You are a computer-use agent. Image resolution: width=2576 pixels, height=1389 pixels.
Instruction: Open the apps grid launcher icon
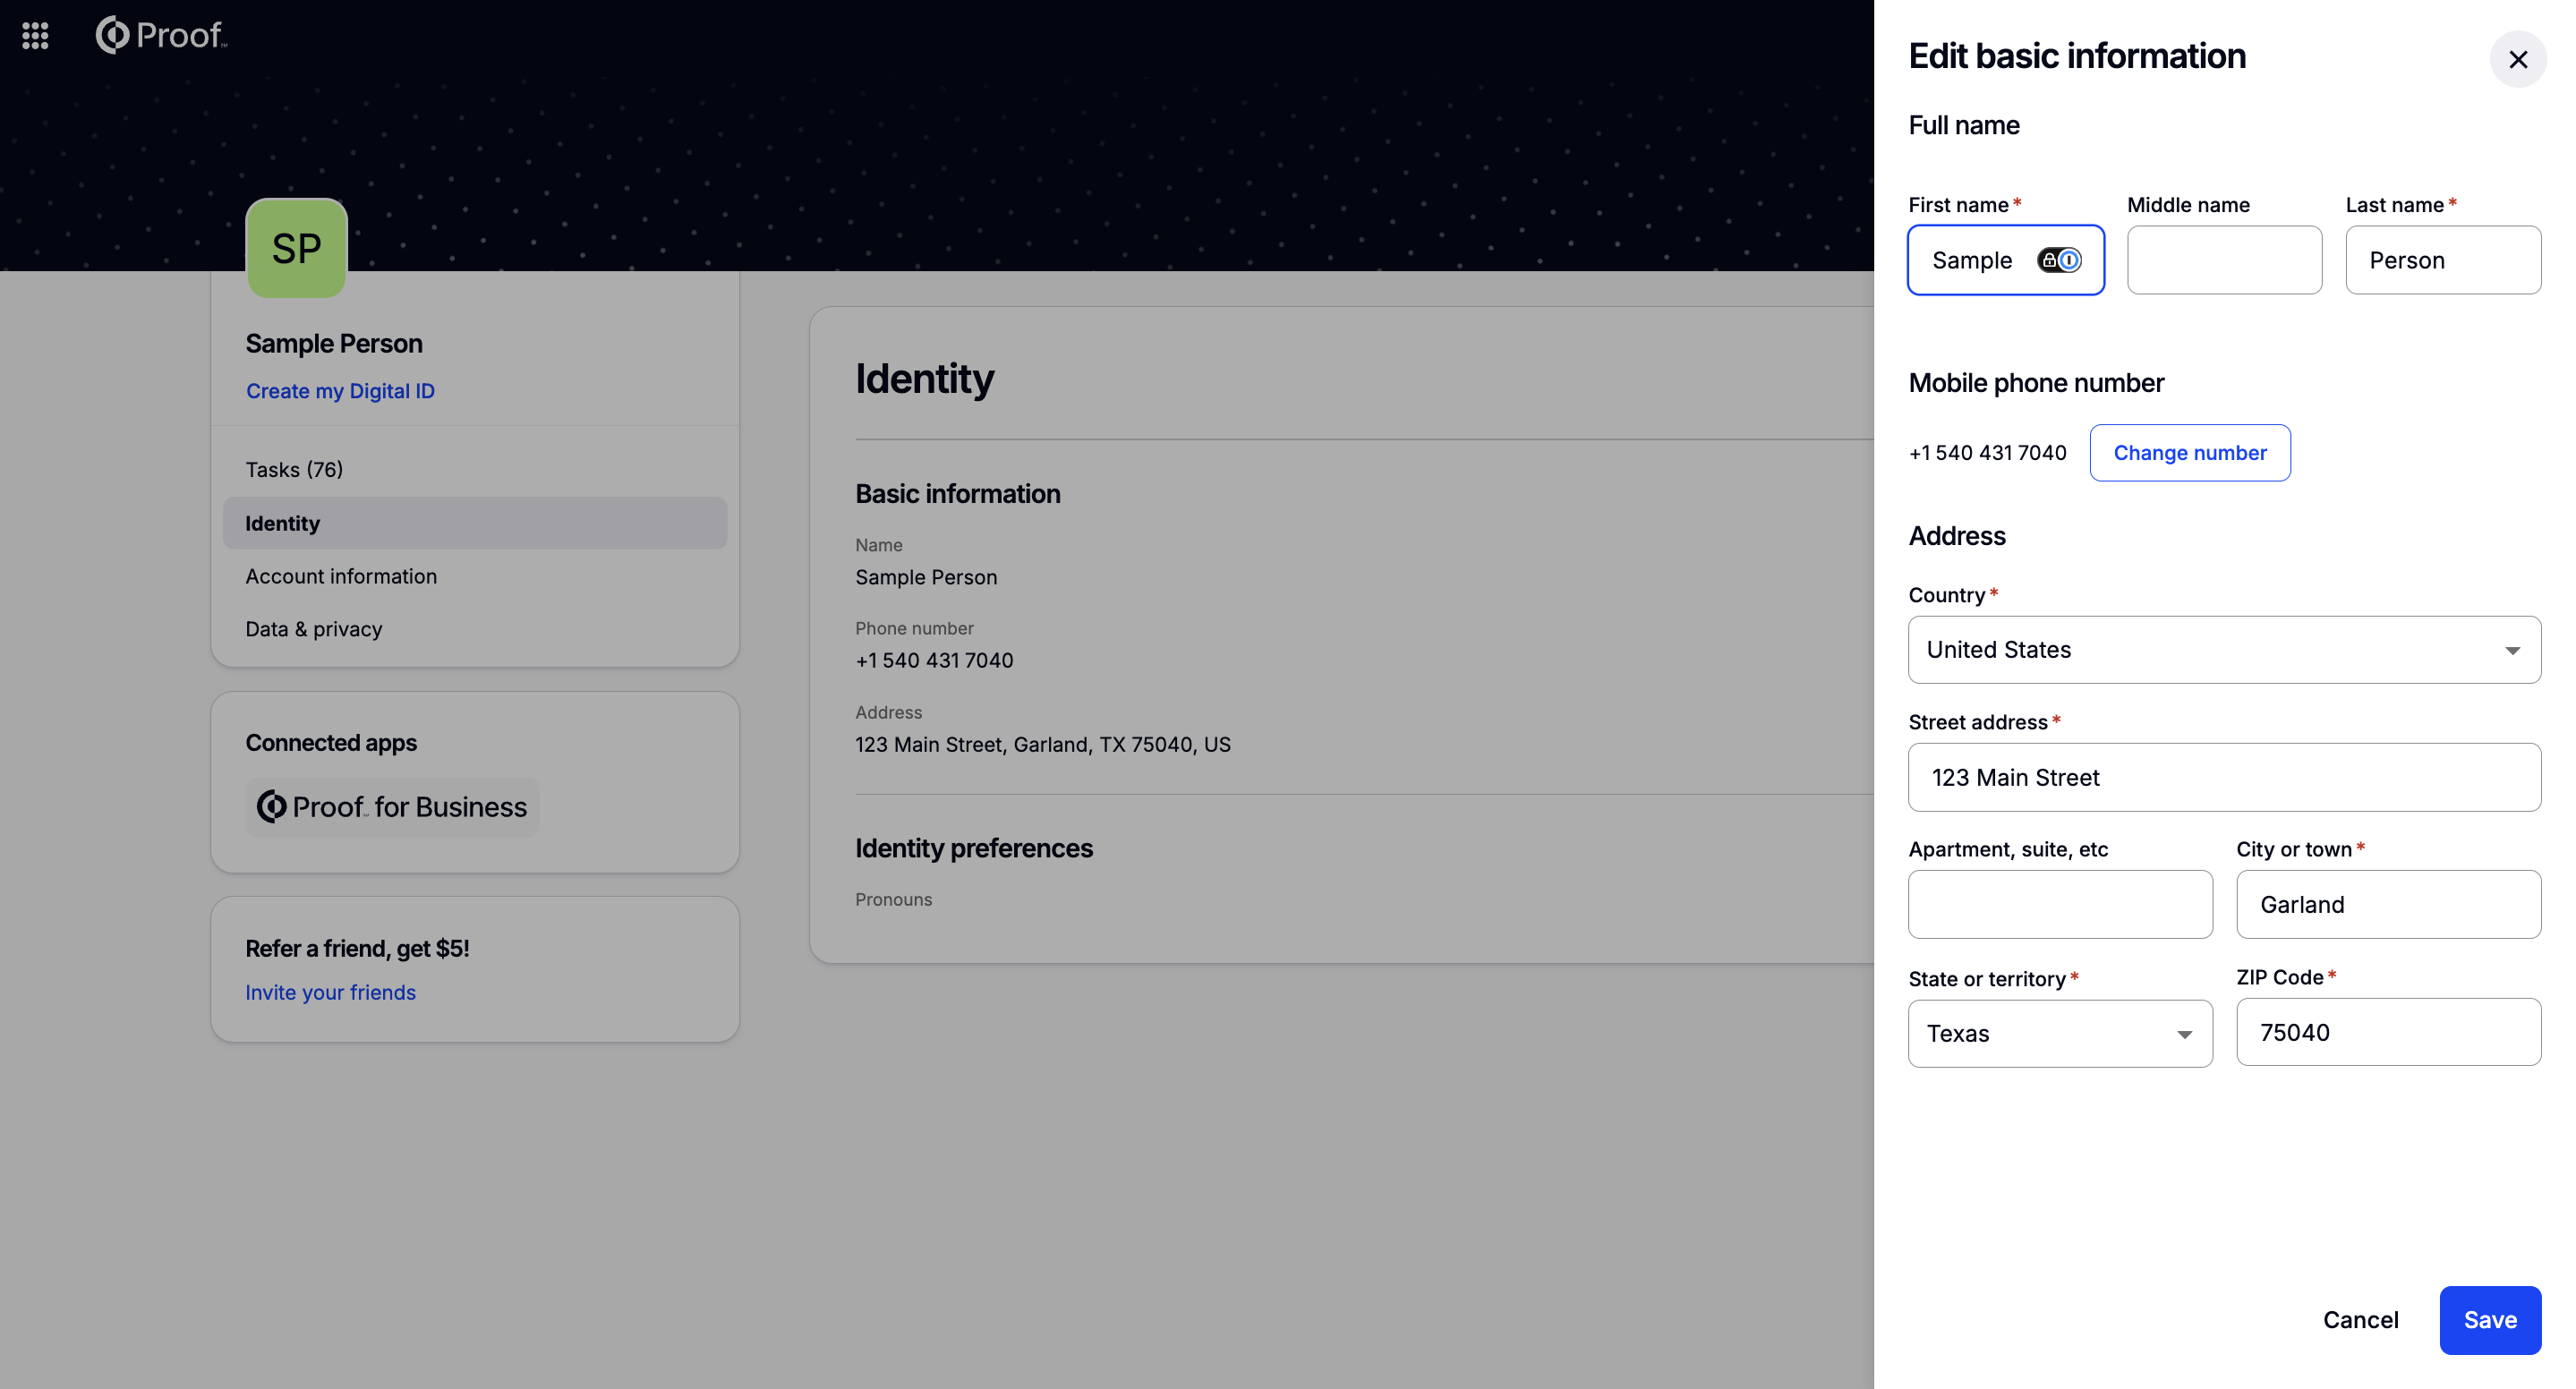[35, 36]
